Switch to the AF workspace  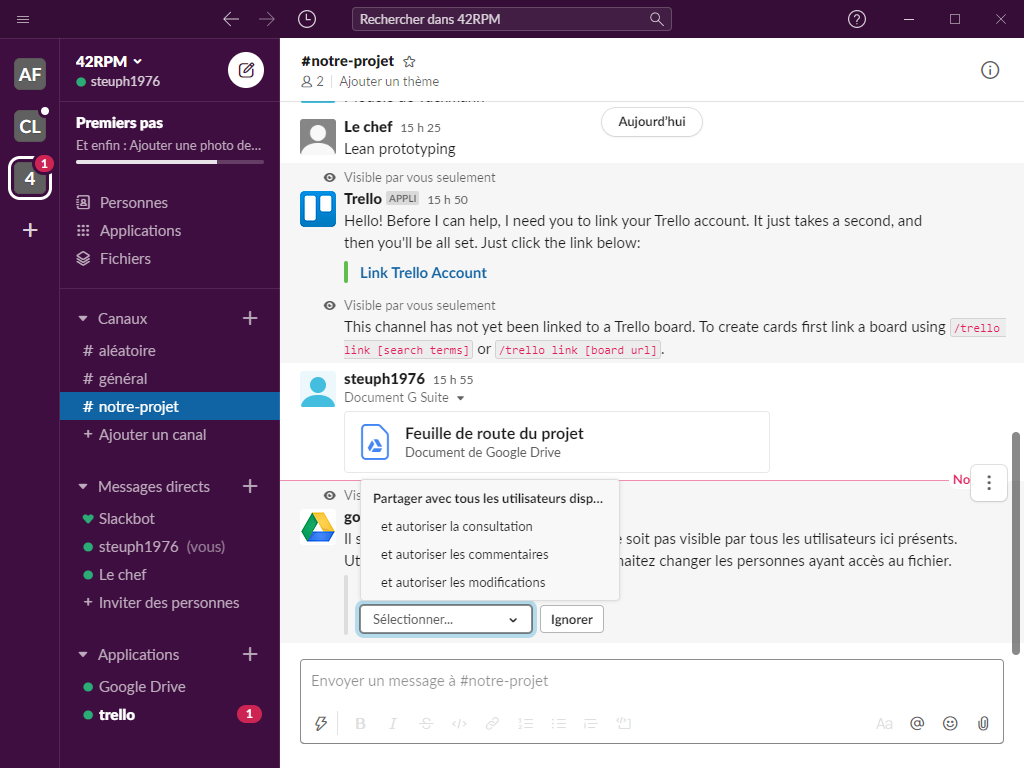click(x=30, y=74)
